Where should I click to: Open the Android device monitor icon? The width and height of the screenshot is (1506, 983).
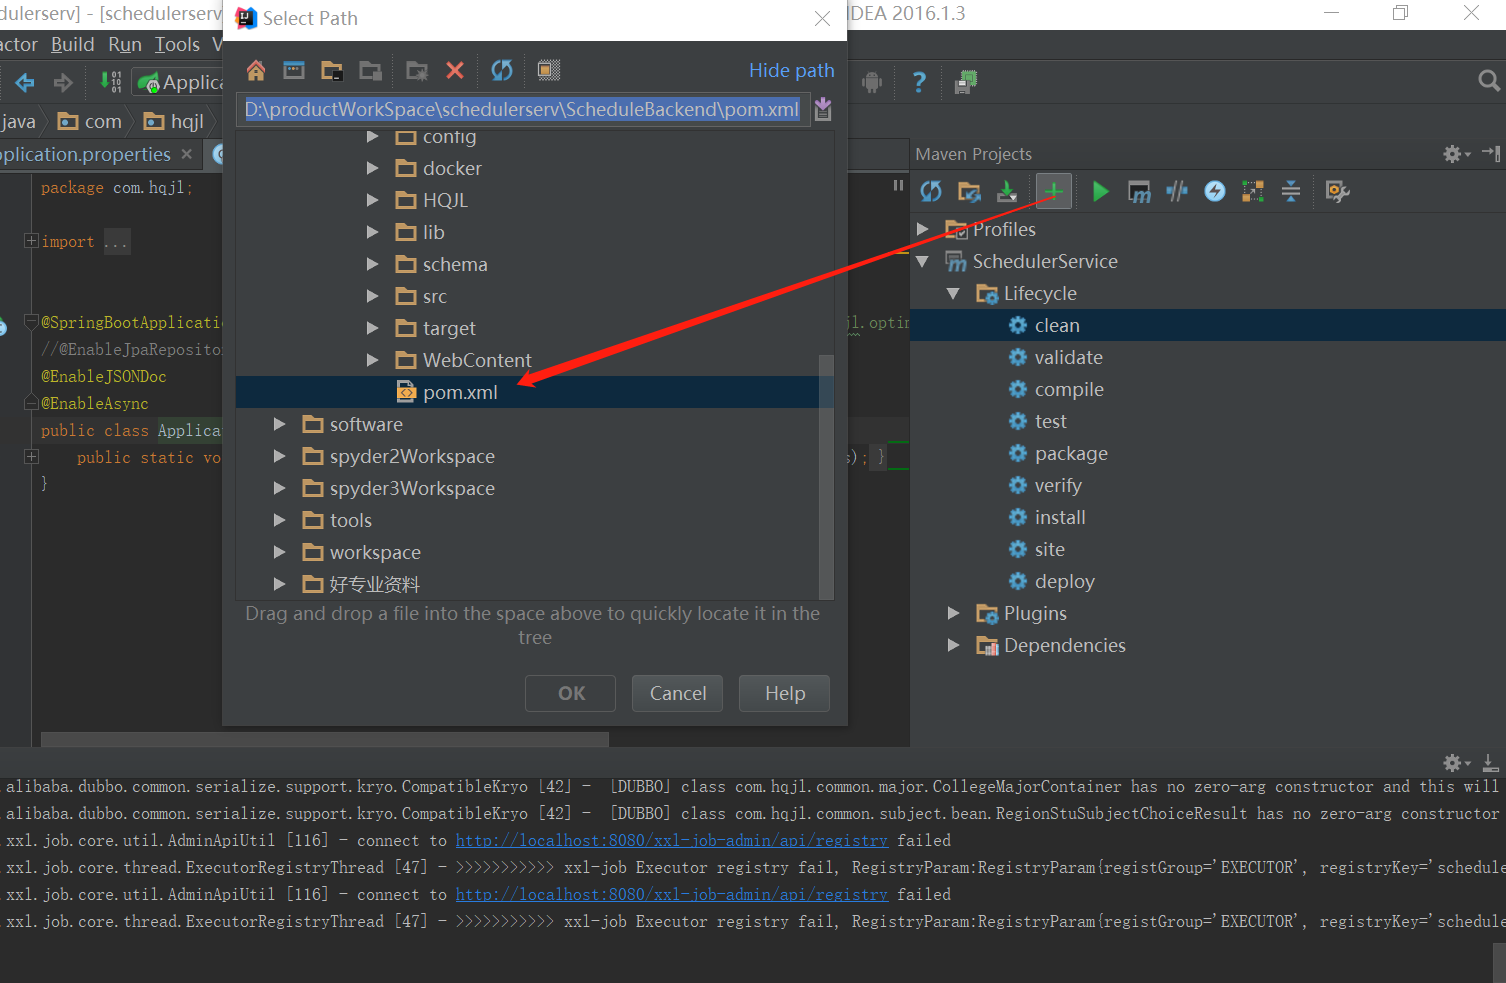873,82
